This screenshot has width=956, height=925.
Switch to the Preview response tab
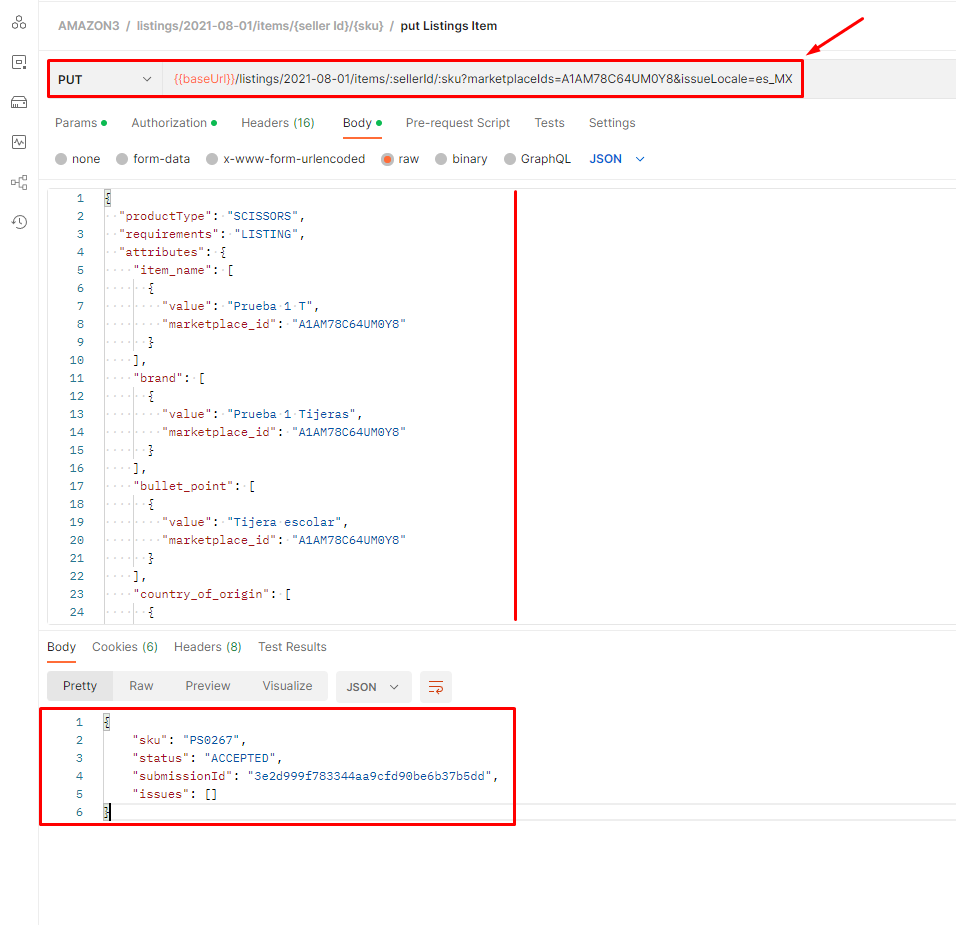click(207, 686)
